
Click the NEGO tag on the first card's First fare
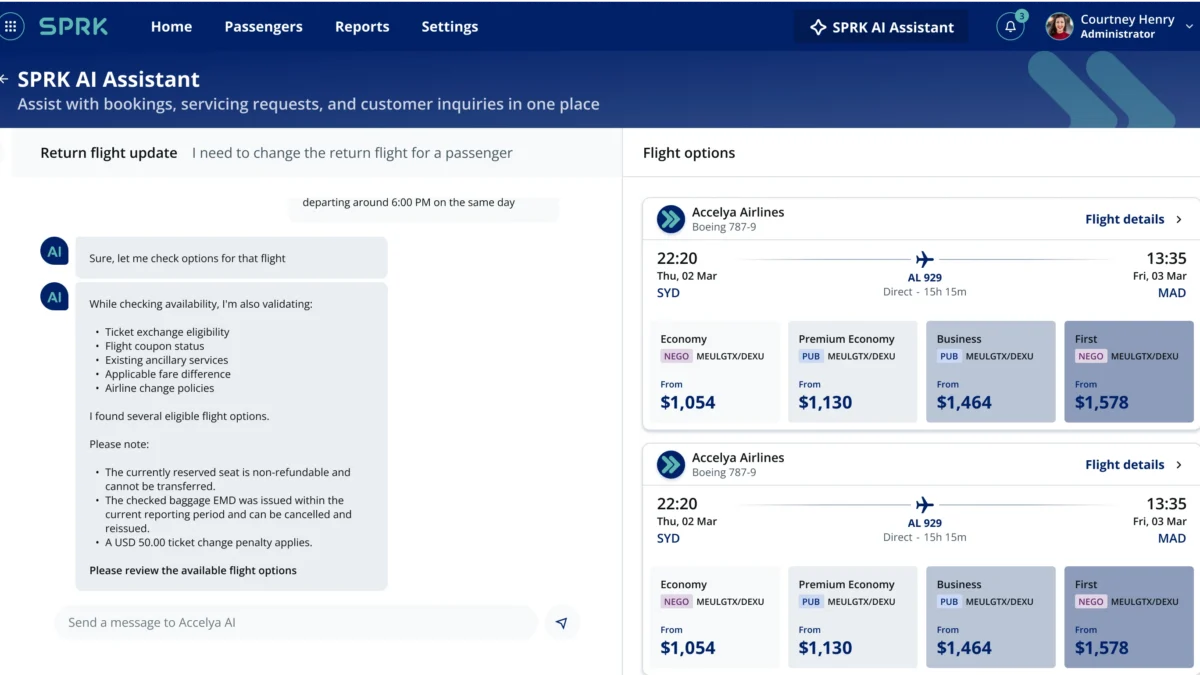coord(1090,356)
